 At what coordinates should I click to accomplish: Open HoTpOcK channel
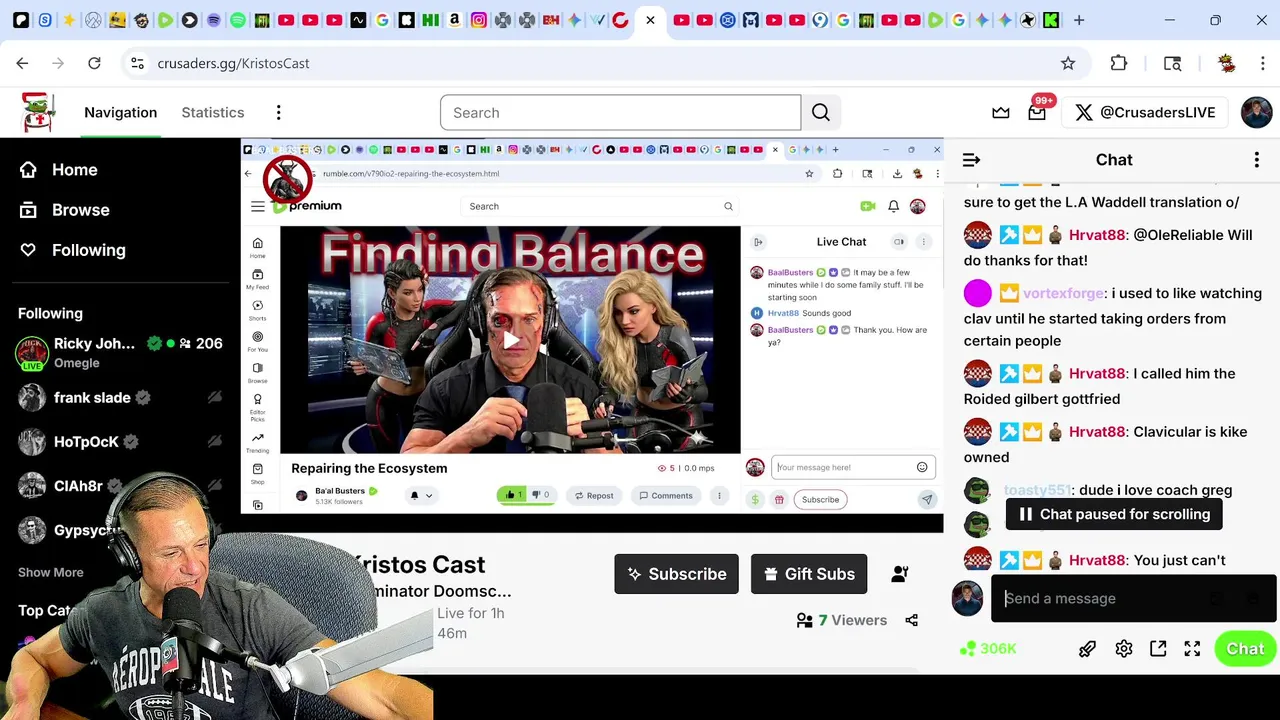pyautogui.click(x=120, y=442)
